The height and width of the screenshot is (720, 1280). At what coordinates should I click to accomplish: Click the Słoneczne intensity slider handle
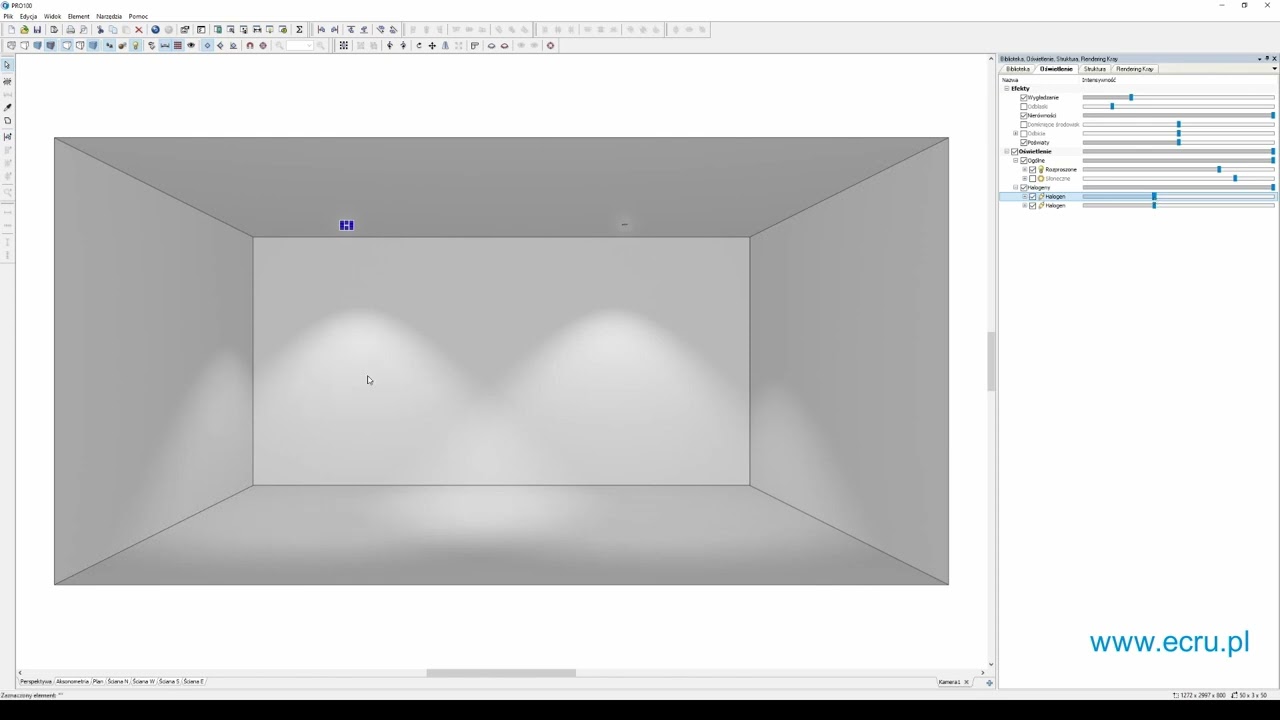pos(1235,178)
